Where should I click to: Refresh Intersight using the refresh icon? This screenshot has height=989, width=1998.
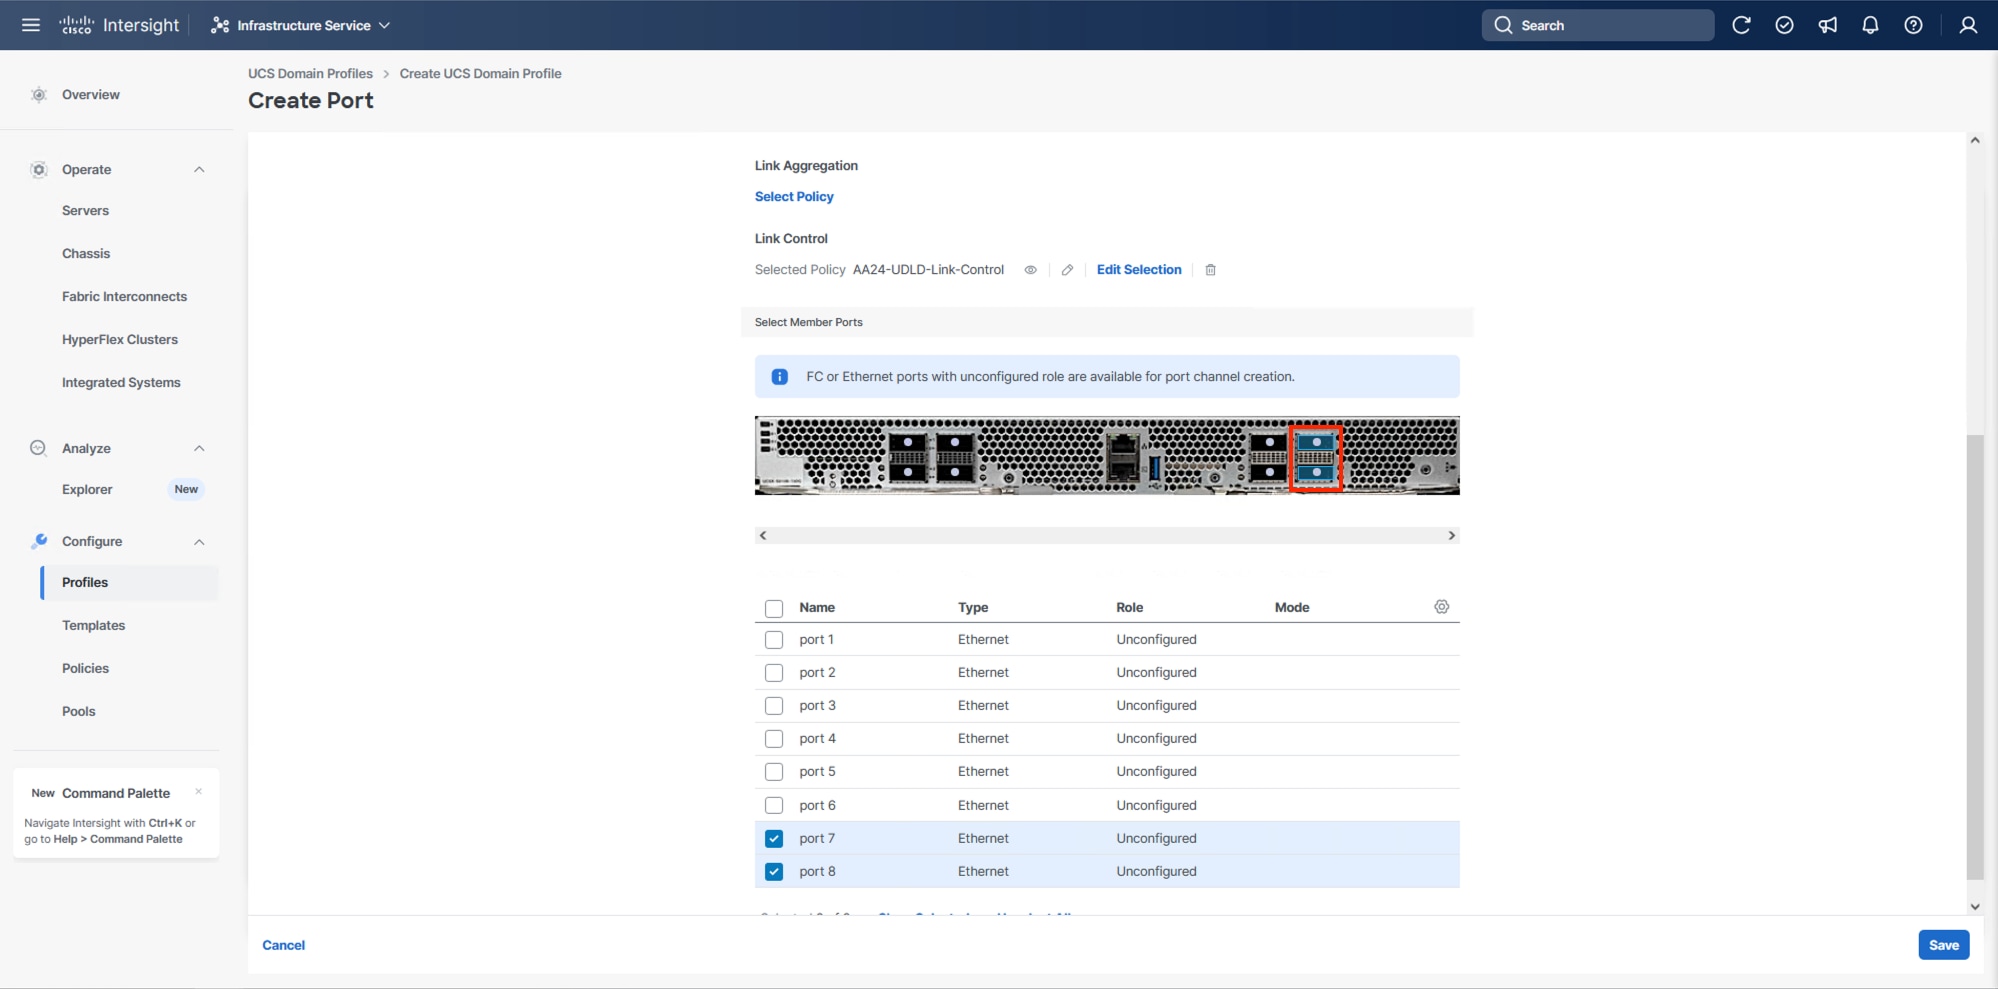(1742, 25)
